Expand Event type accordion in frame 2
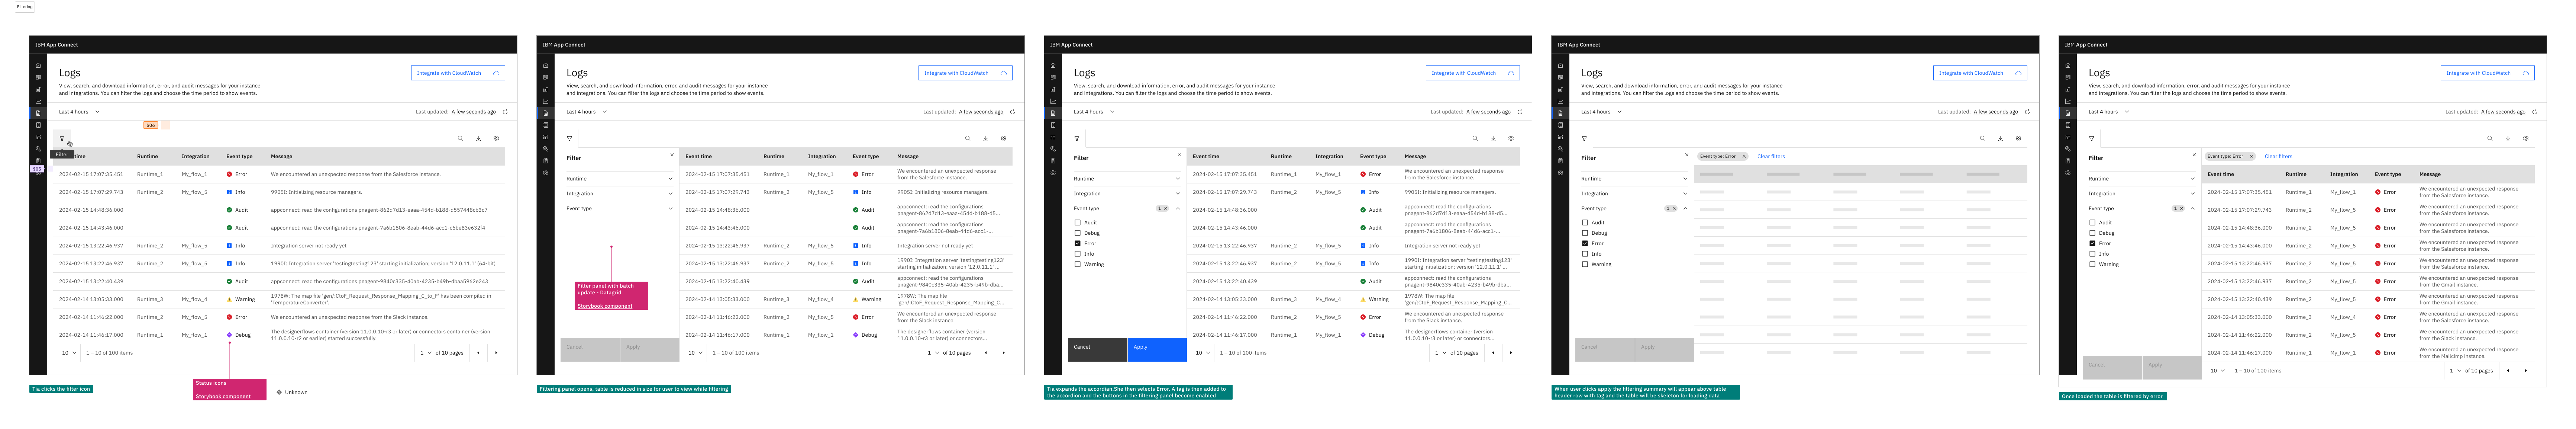Image resolution: width=2576 pixels, height=429 pixels. tap(620, 209)
